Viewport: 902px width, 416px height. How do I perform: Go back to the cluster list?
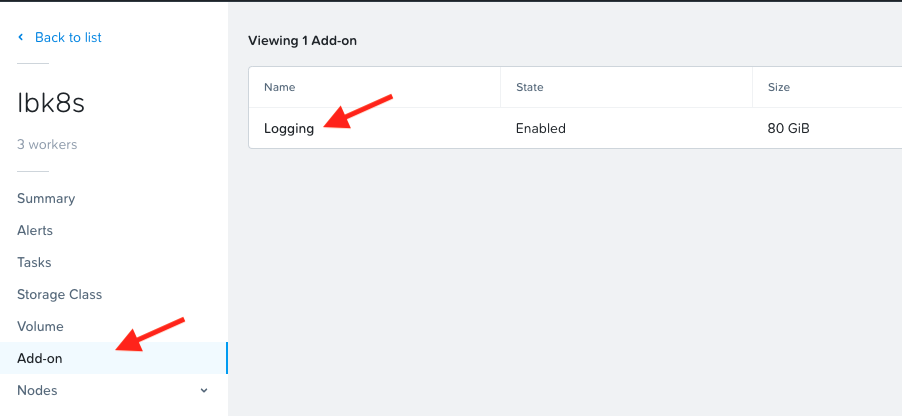pos(68,38)
